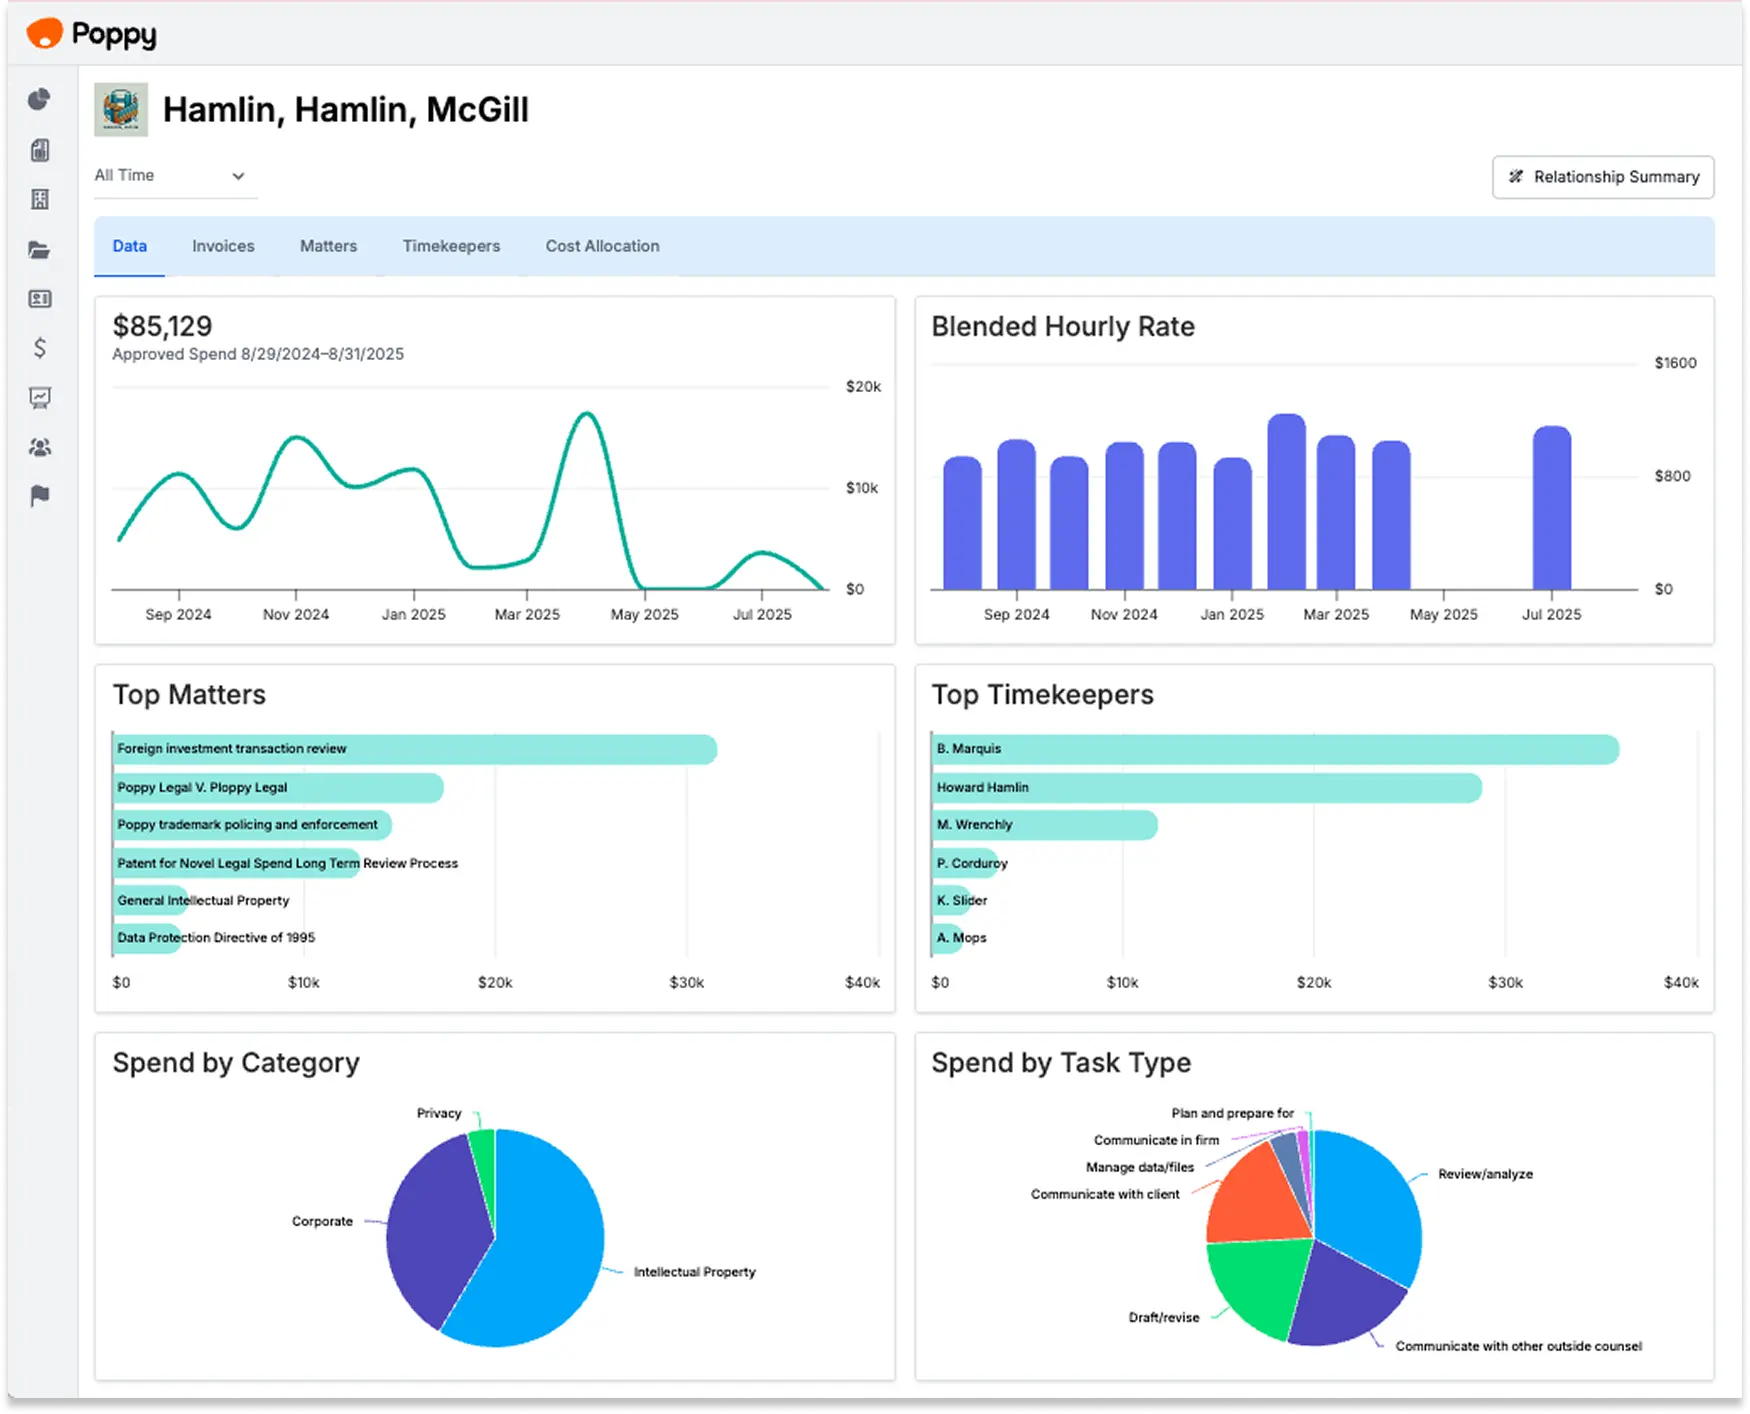Open the folder matters sidebar icon
The height and width of the screenshot is (1414, 1750).
point(40,249)
